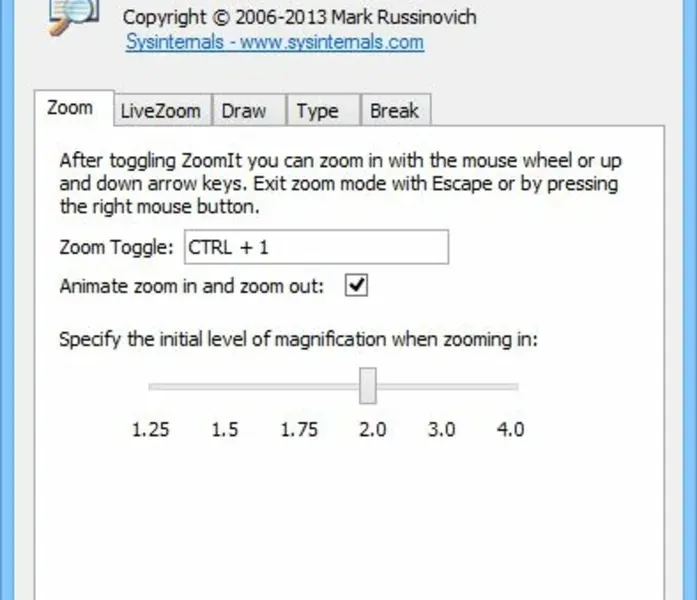Click the 4.0 magnification label
Screen dimensions: 697x600
tap(510, 430)
